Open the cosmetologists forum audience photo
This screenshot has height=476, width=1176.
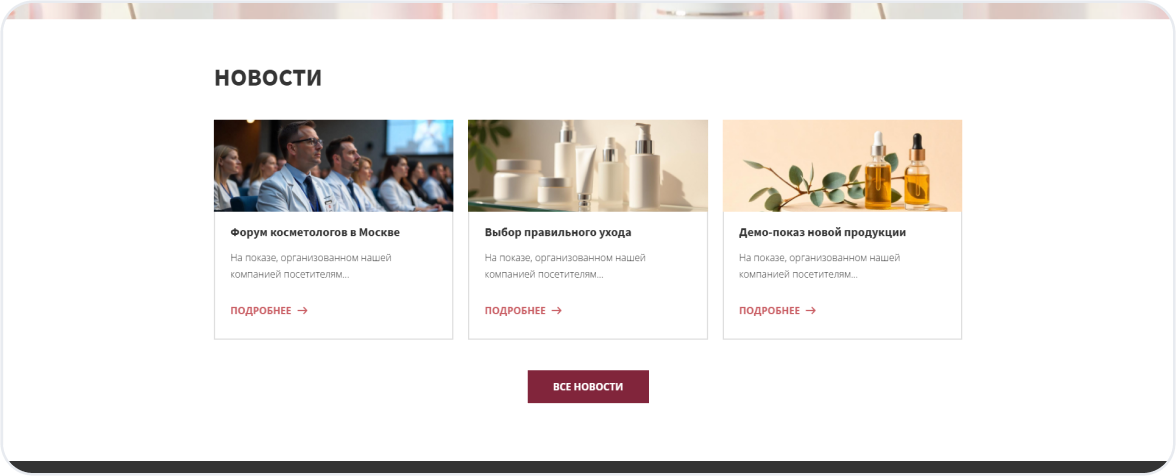334,166
